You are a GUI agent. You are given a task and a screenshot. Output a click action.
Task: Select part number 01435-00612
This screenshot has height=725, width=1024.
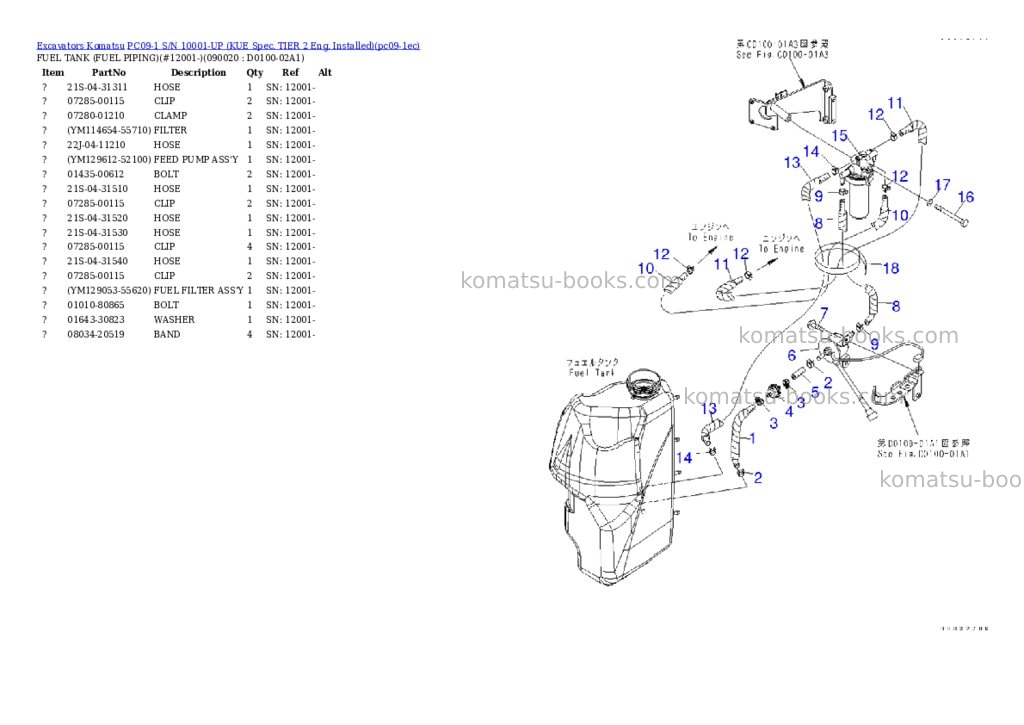95,174
